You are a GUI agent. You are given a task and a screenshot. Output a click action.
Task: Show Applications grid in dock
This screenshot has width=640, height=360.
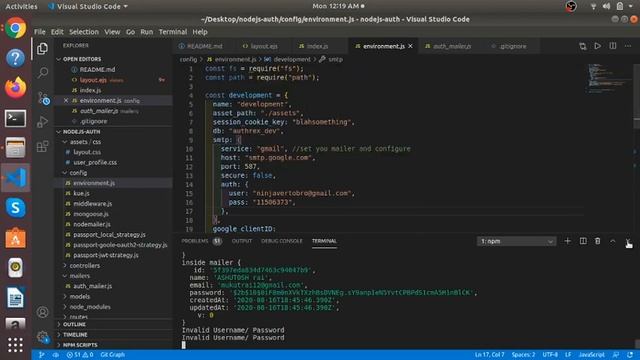[x=16, y=345]
